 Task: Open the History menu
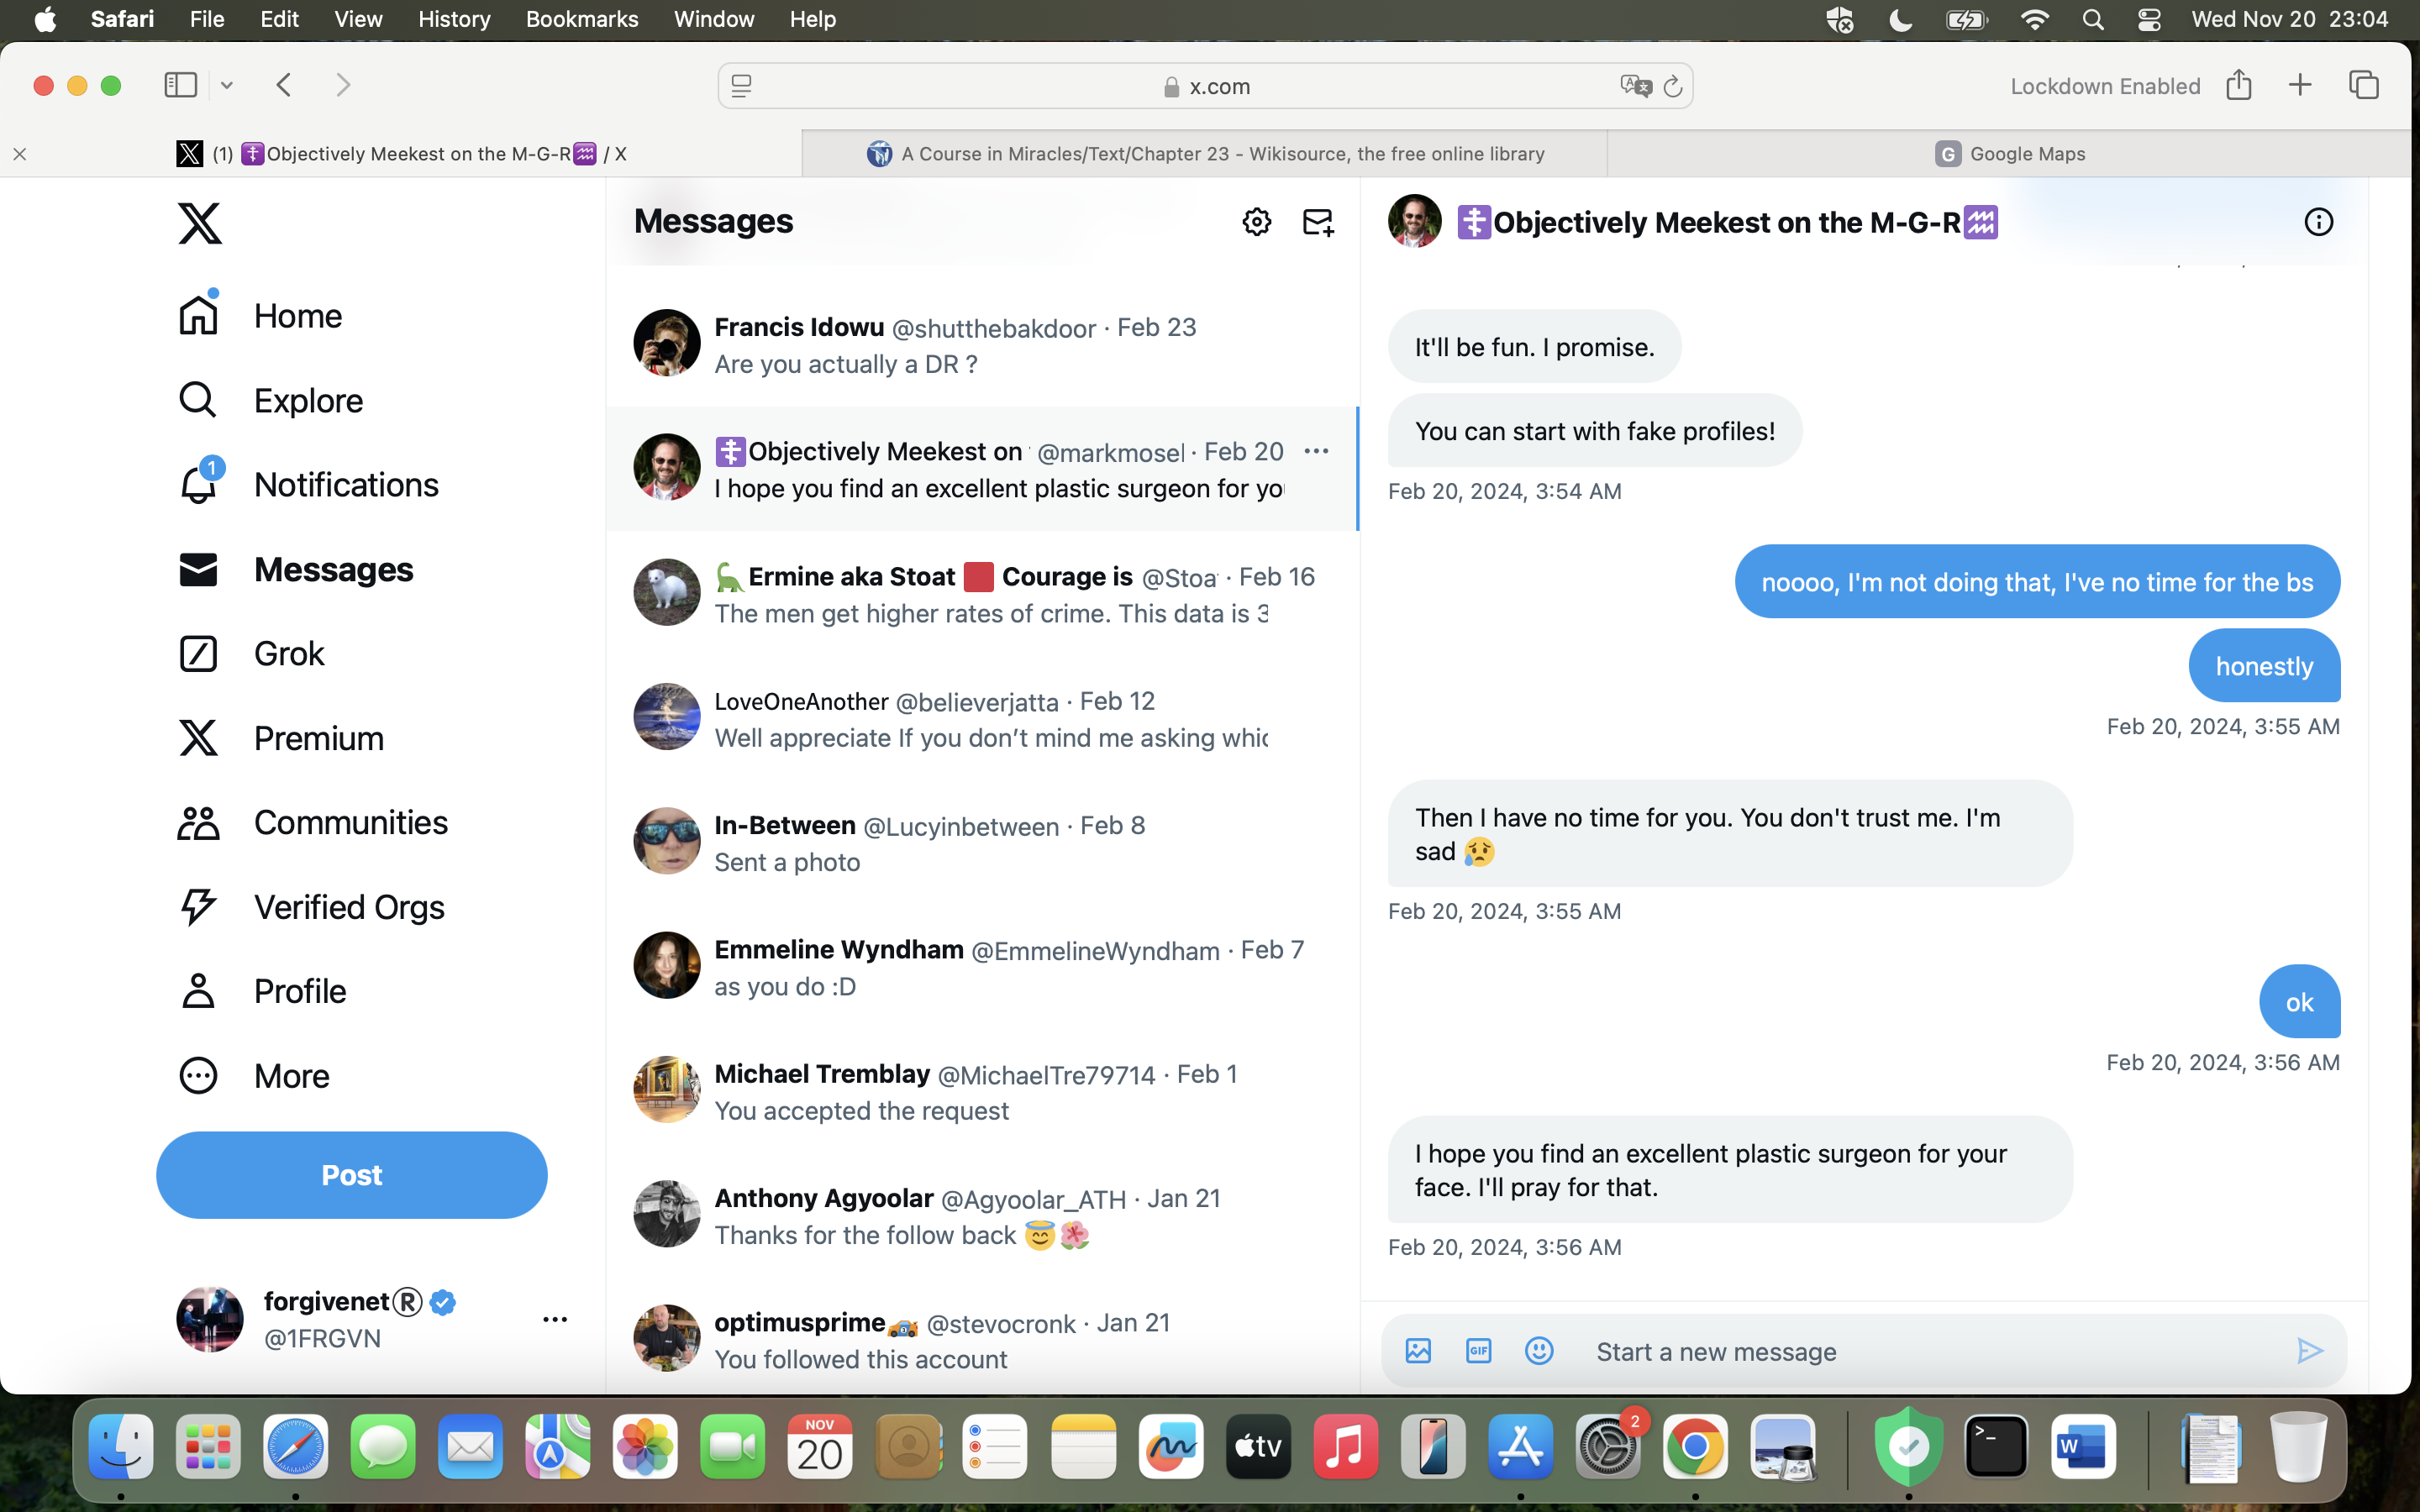coord(454,19)
